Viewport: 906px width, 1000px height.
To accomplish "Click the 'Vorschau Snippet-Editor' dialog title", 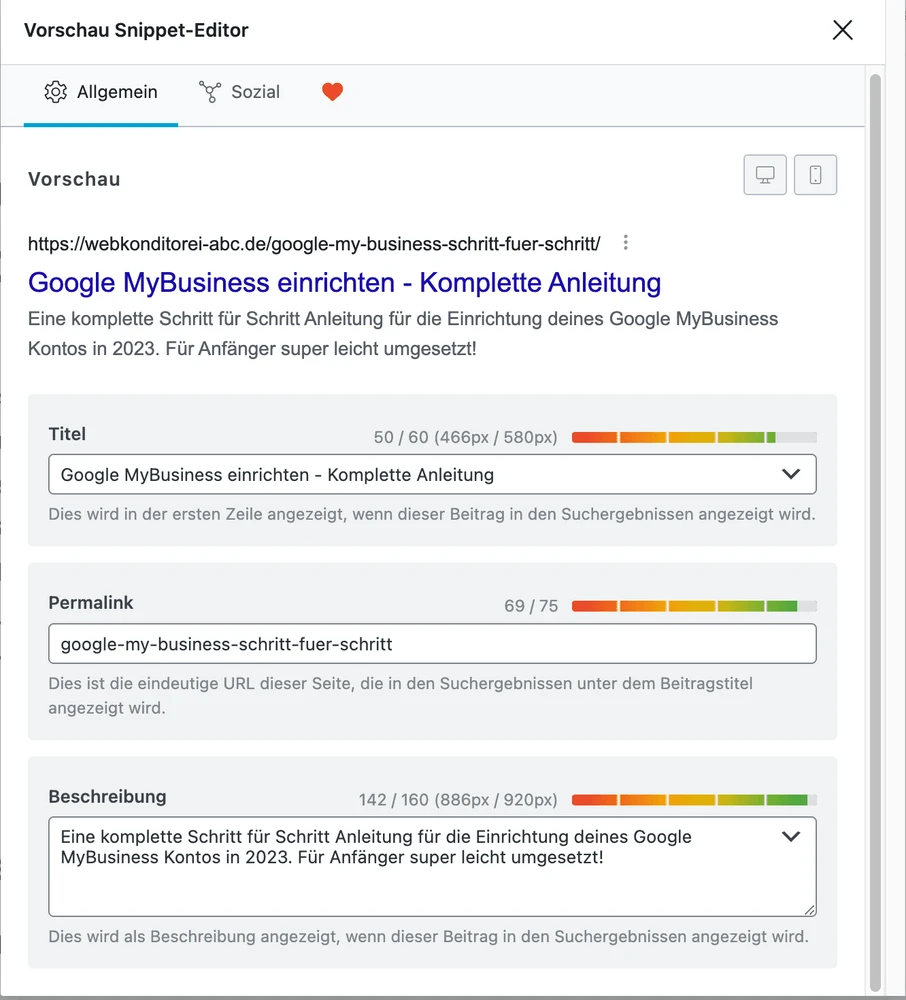I will (x=136, y=30).
